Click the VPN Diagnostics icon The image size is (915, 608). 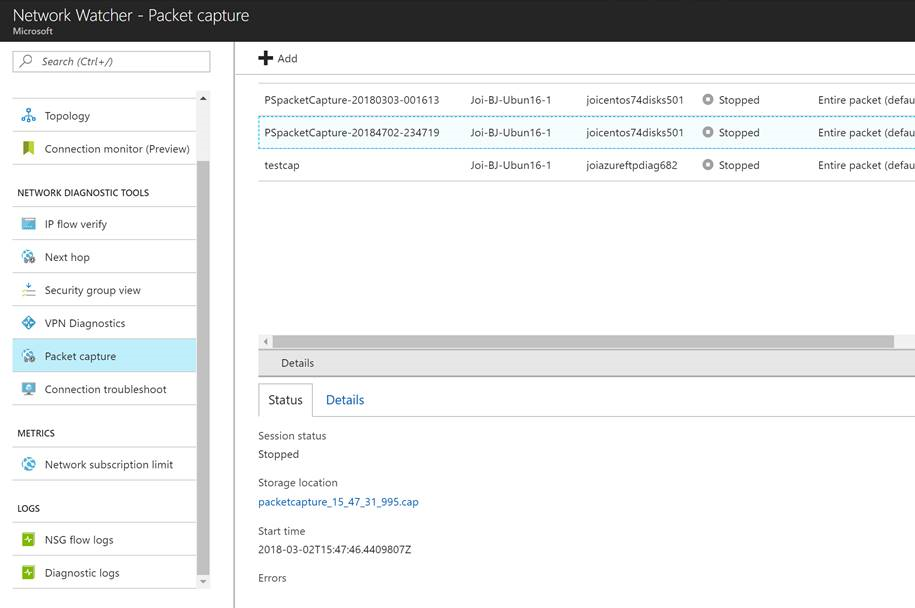[x=28, y=323]
